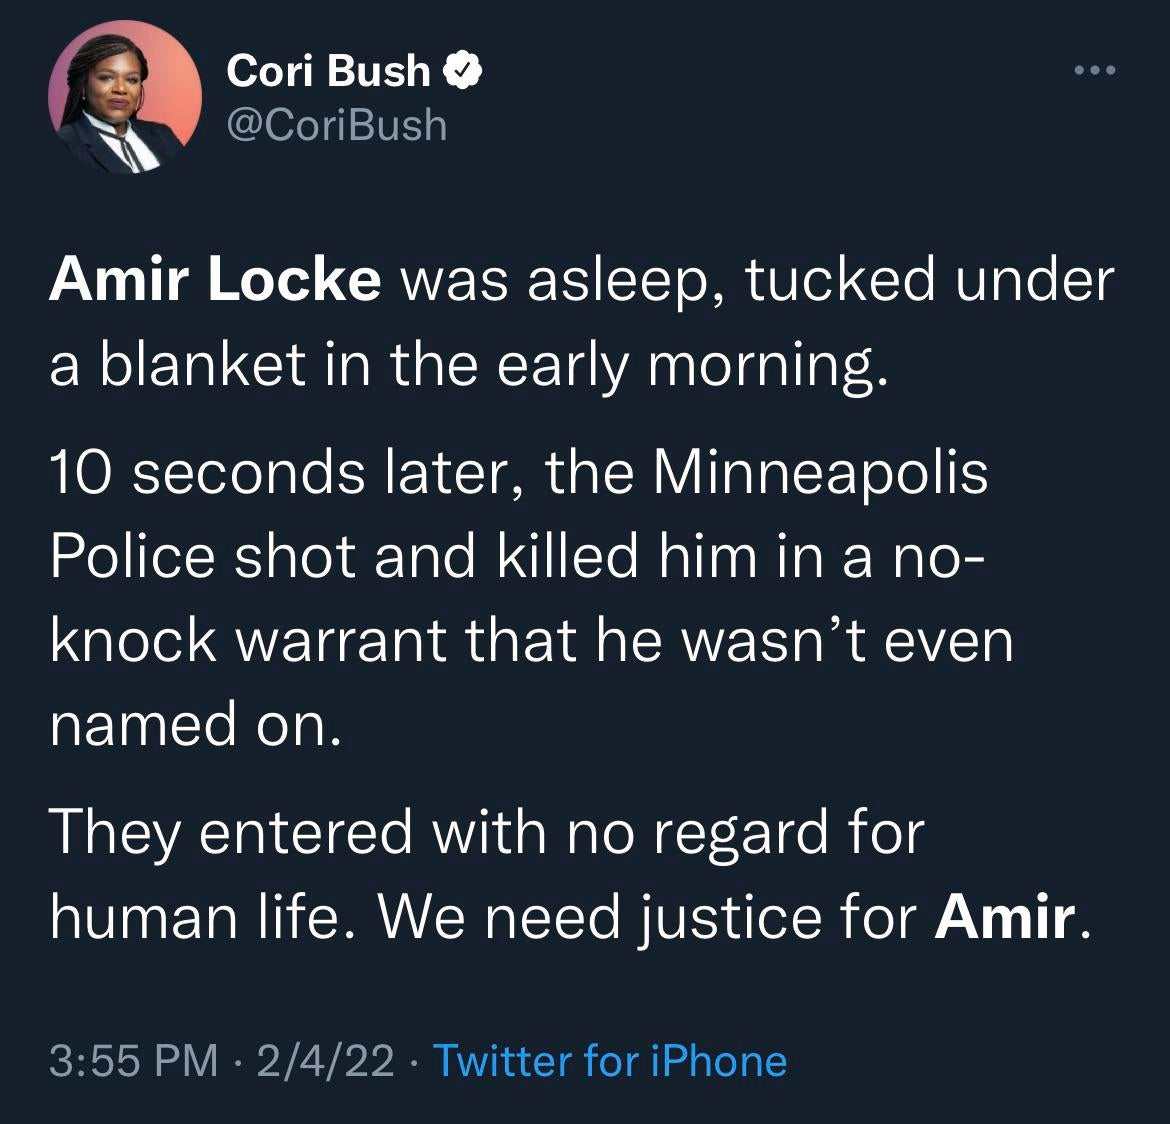Open the @CoriBush profile handle

pyautogui.click(x=335, y=124)
